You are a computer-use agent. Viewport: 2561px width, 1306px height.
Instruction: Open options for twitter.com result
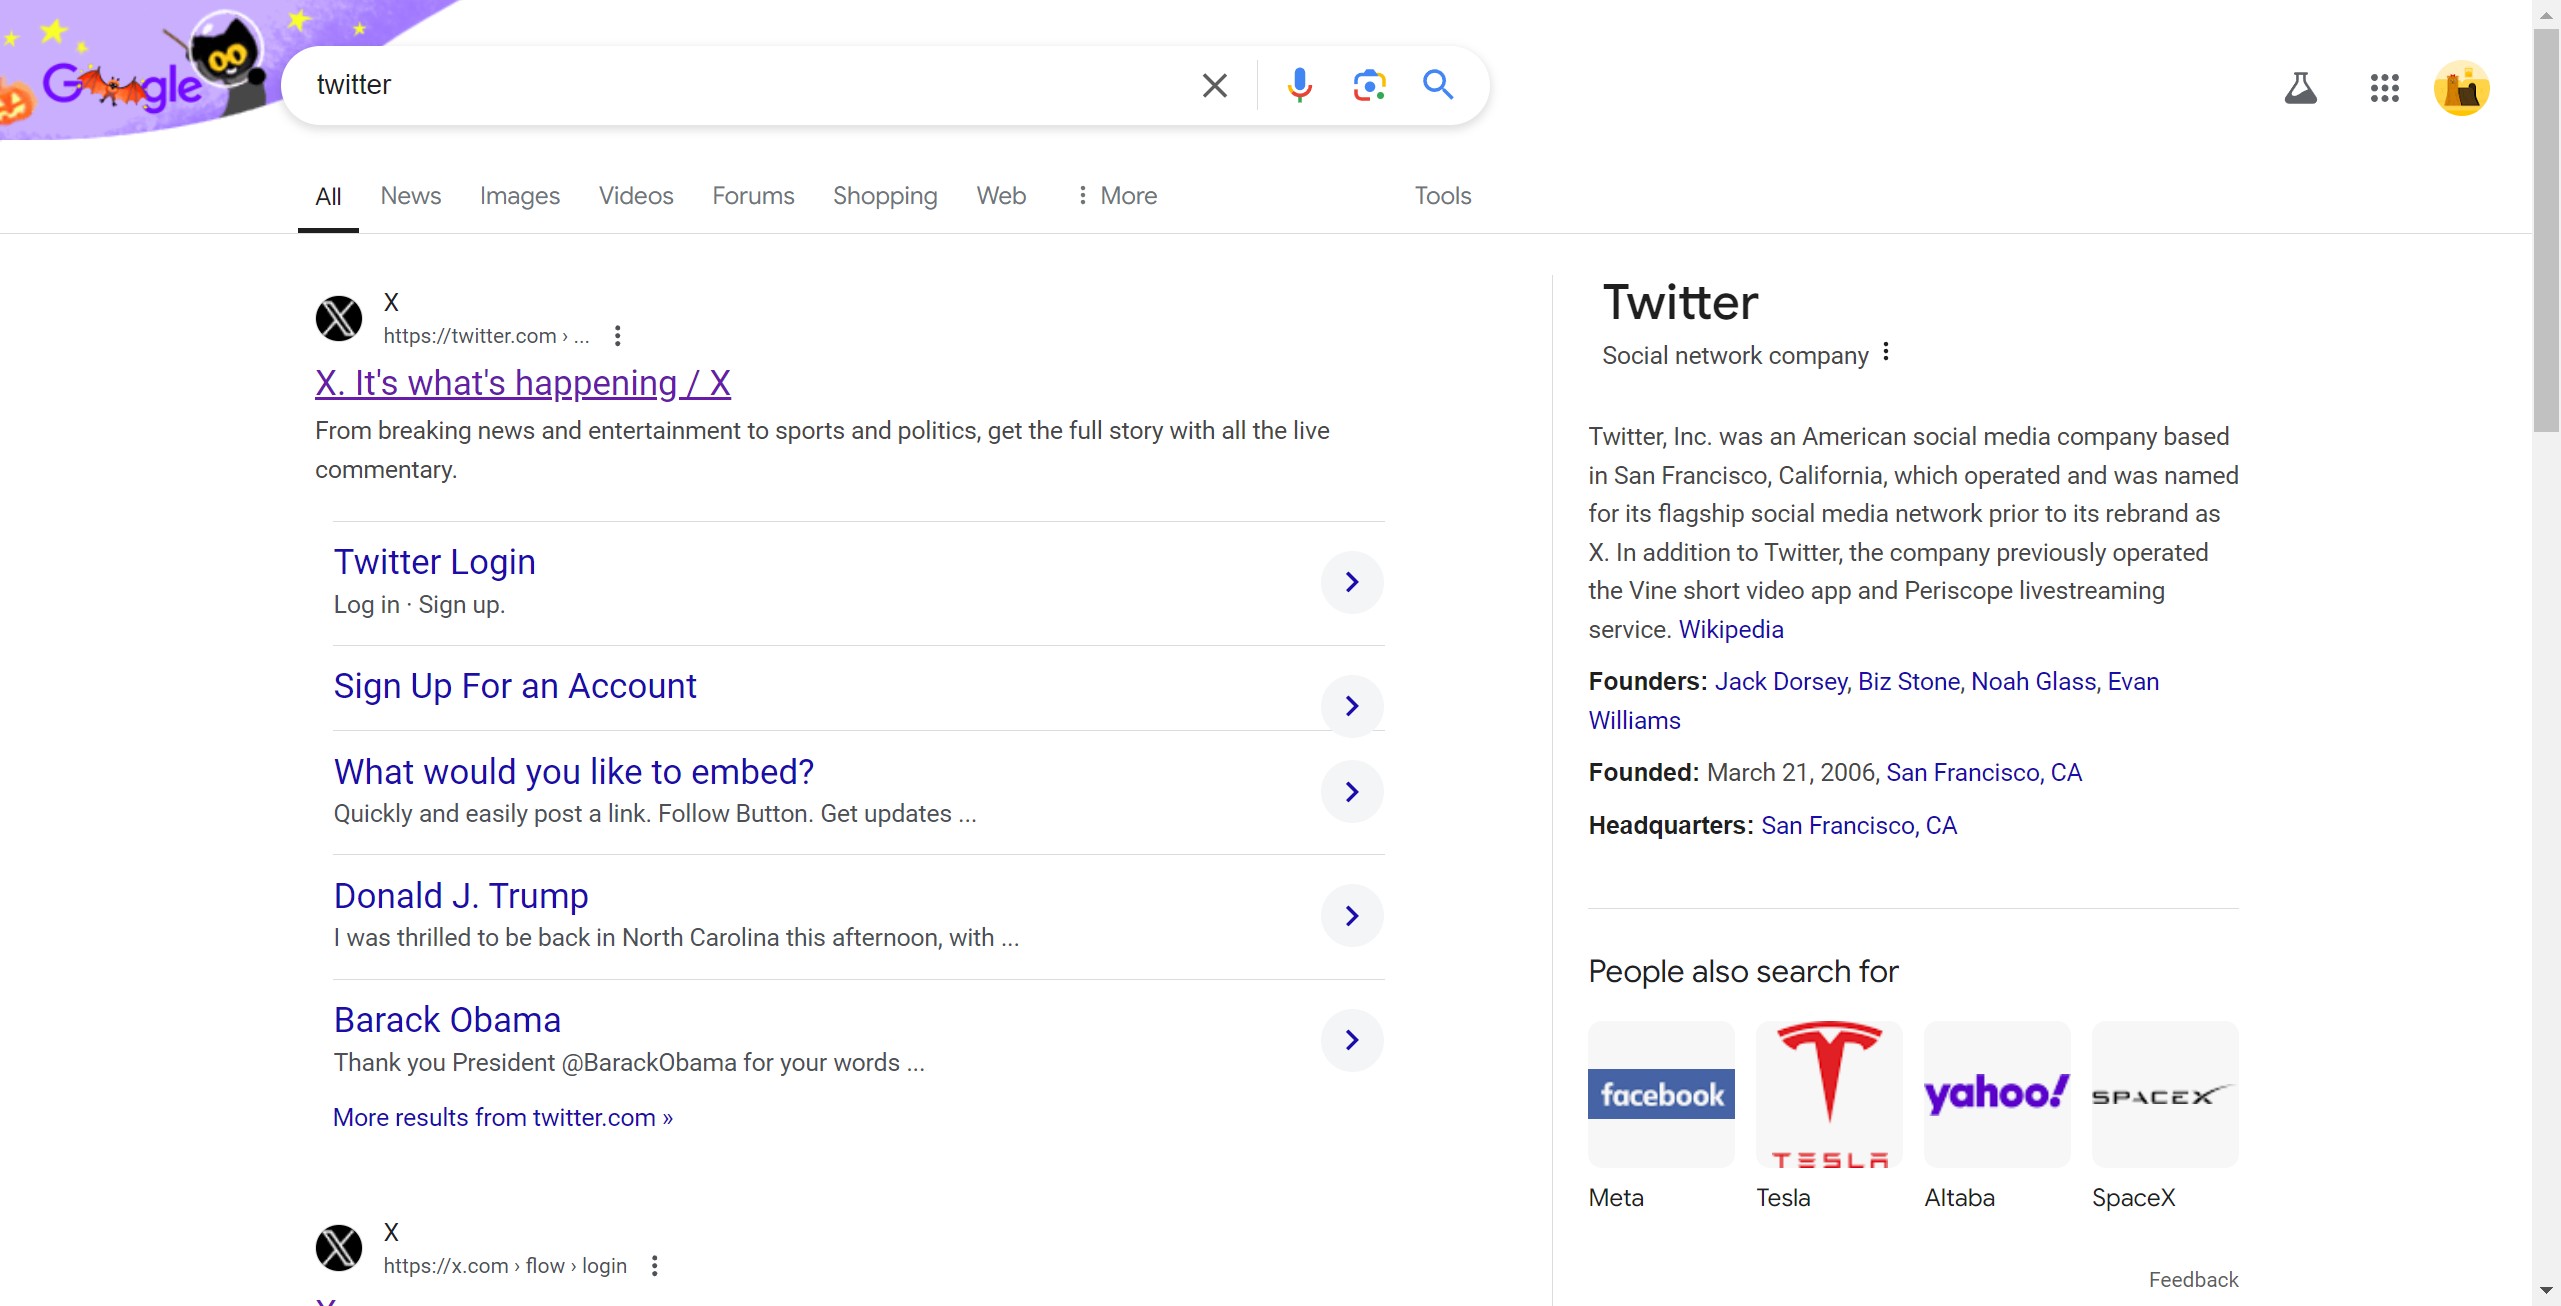point(617,336)
